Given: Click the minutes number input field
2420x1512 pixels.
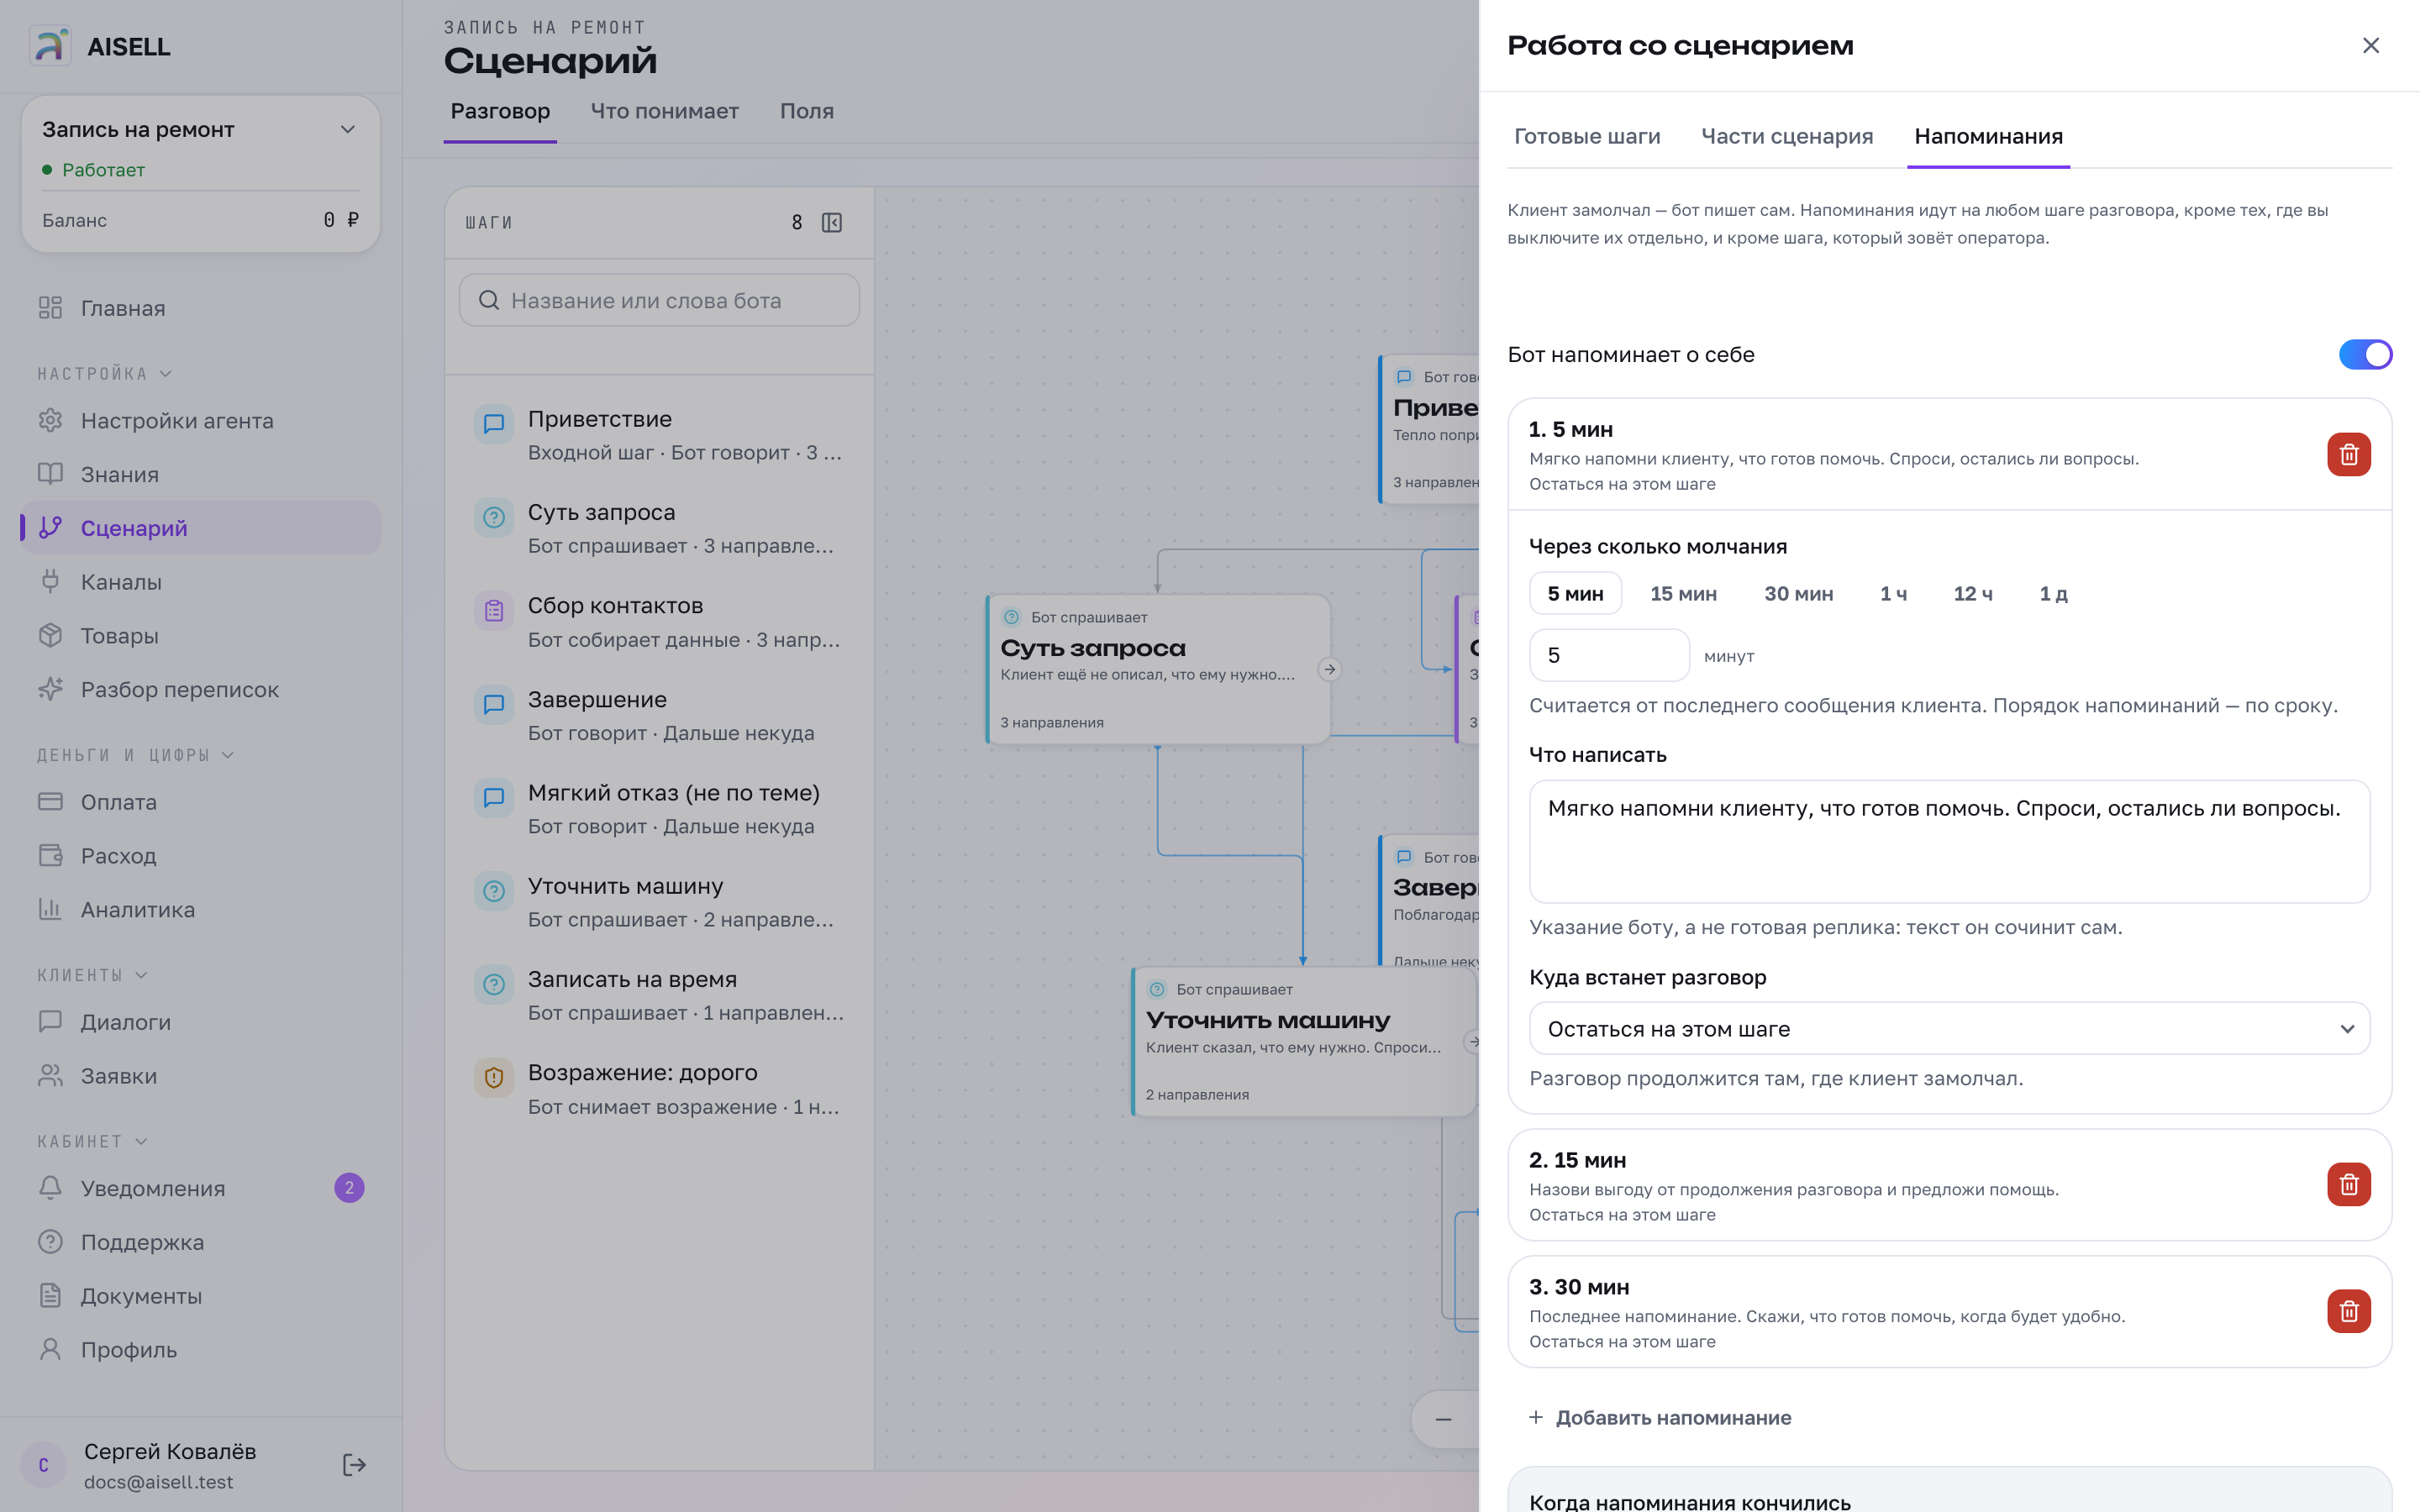Looking at the screenshot, I should coord(1609,655).
